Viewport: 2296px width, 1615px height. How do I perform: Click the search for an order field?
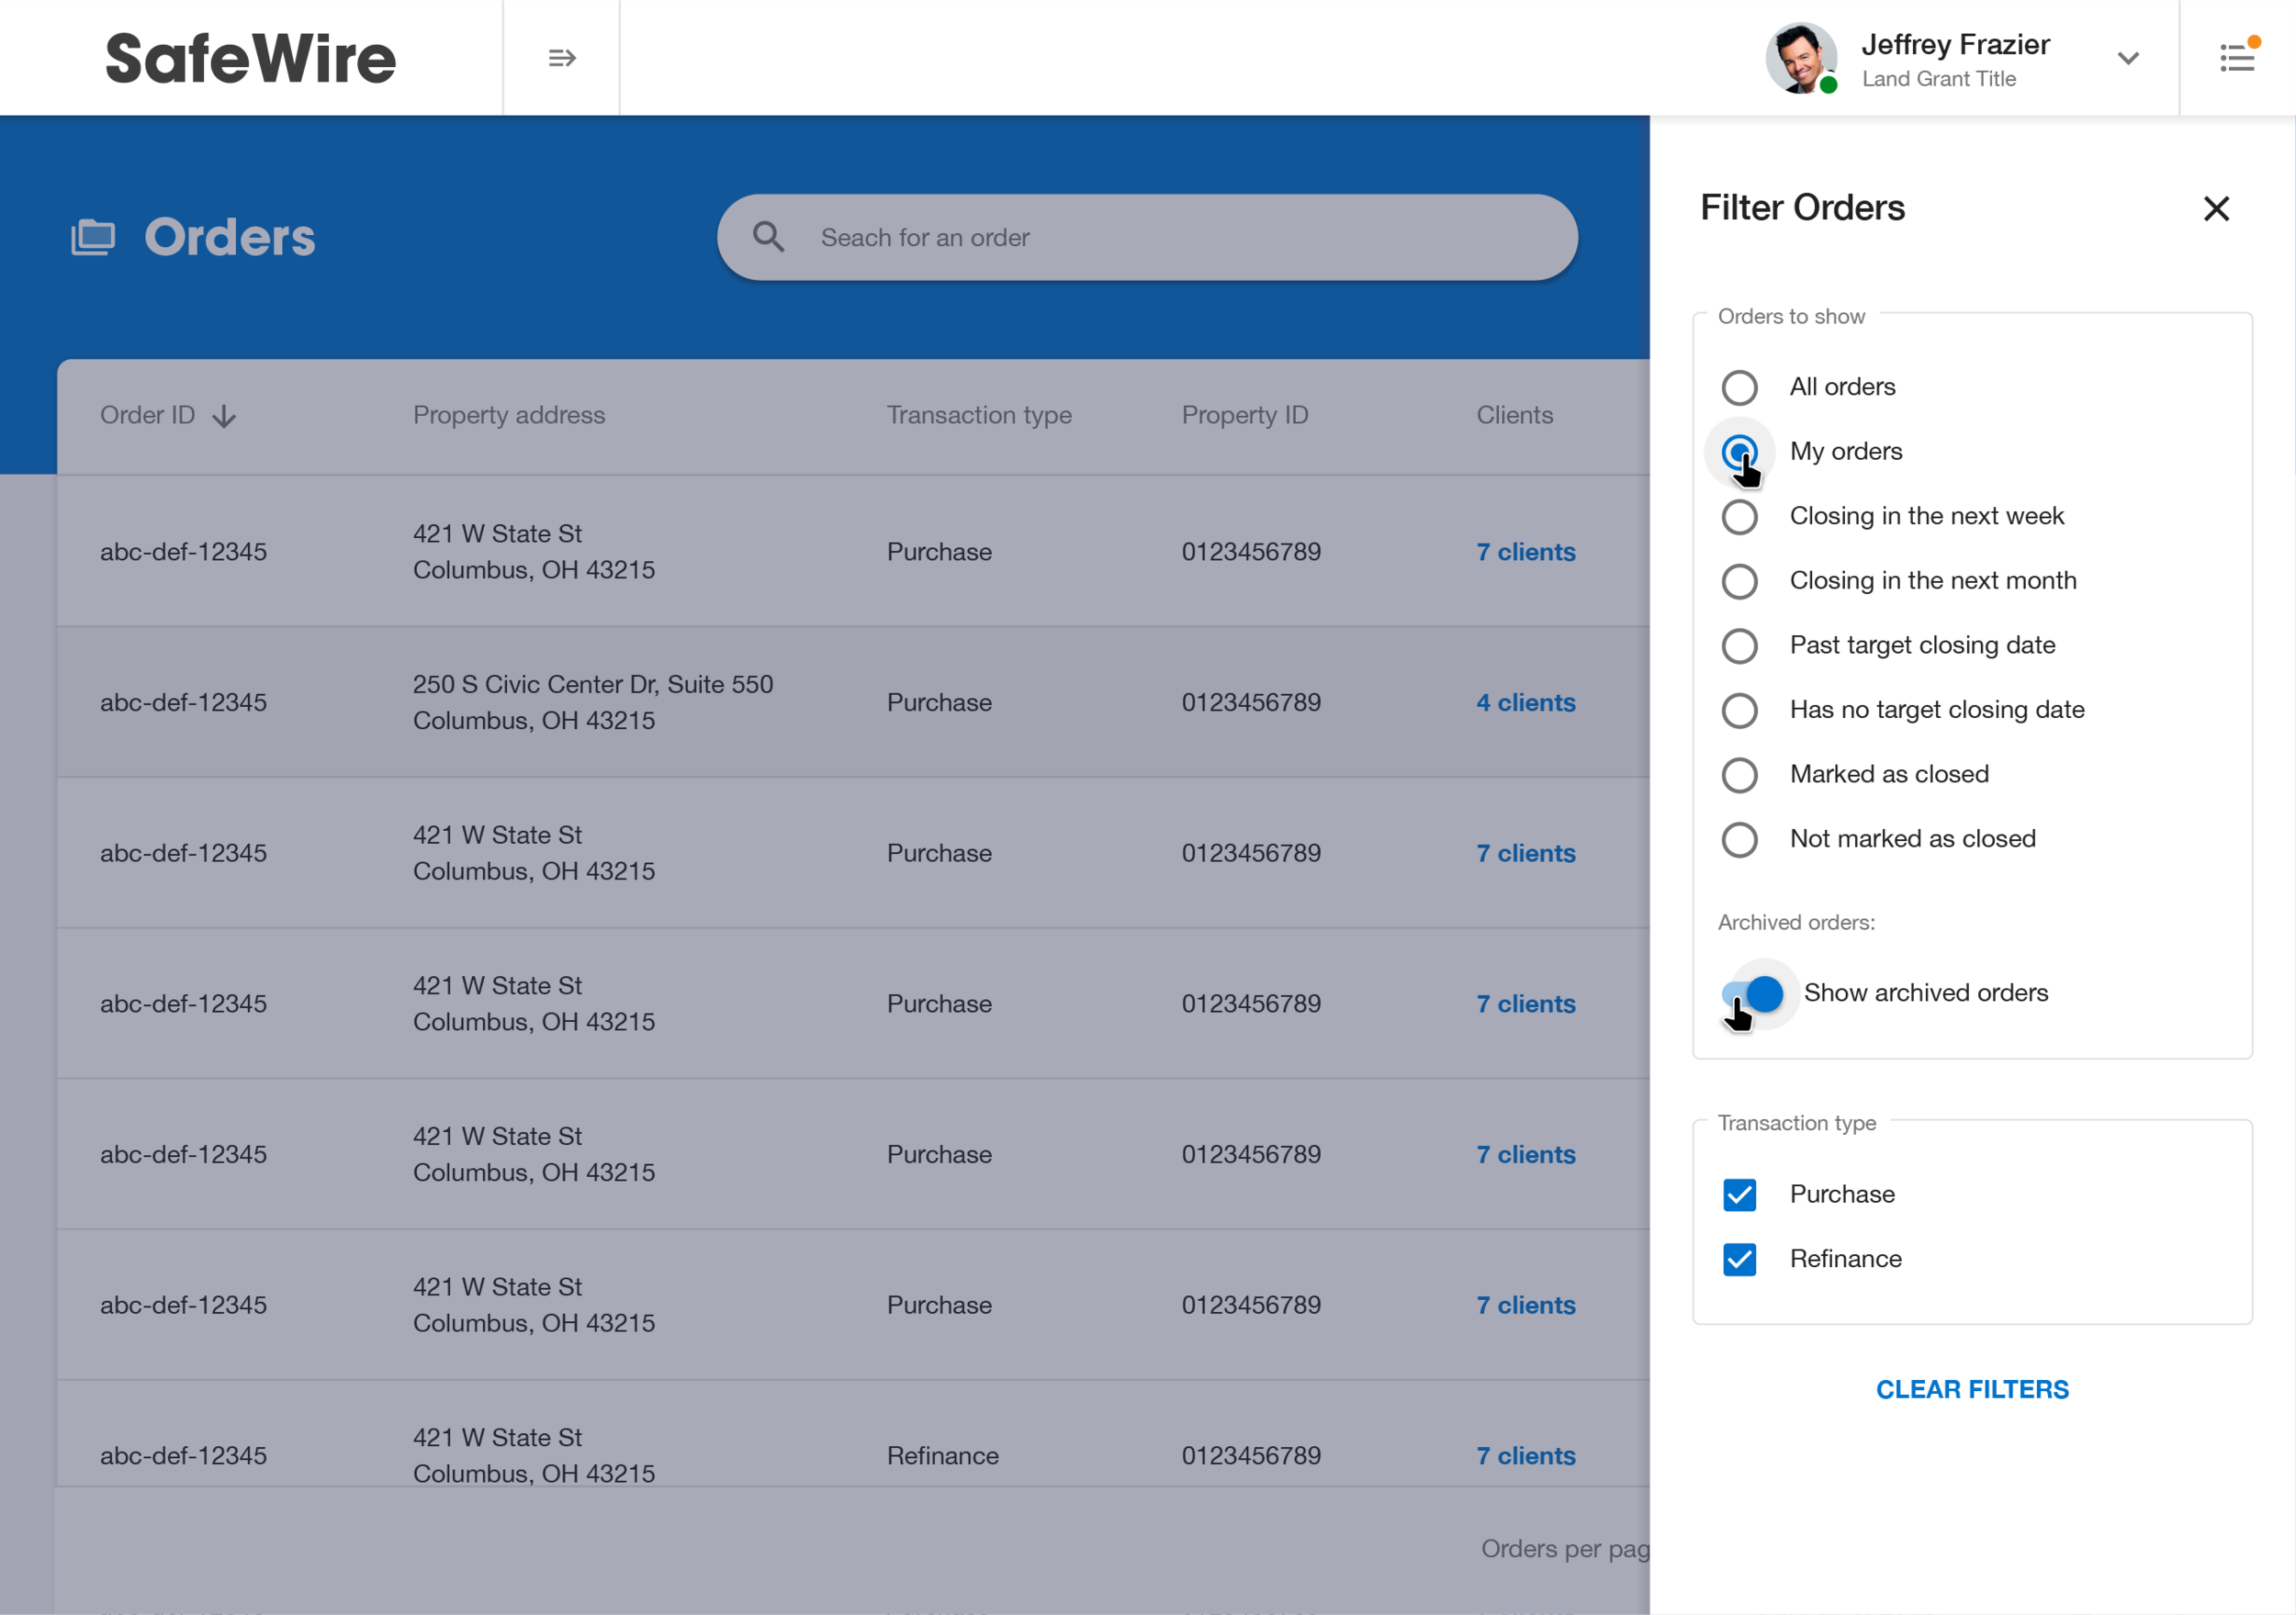coord(1180,237)
